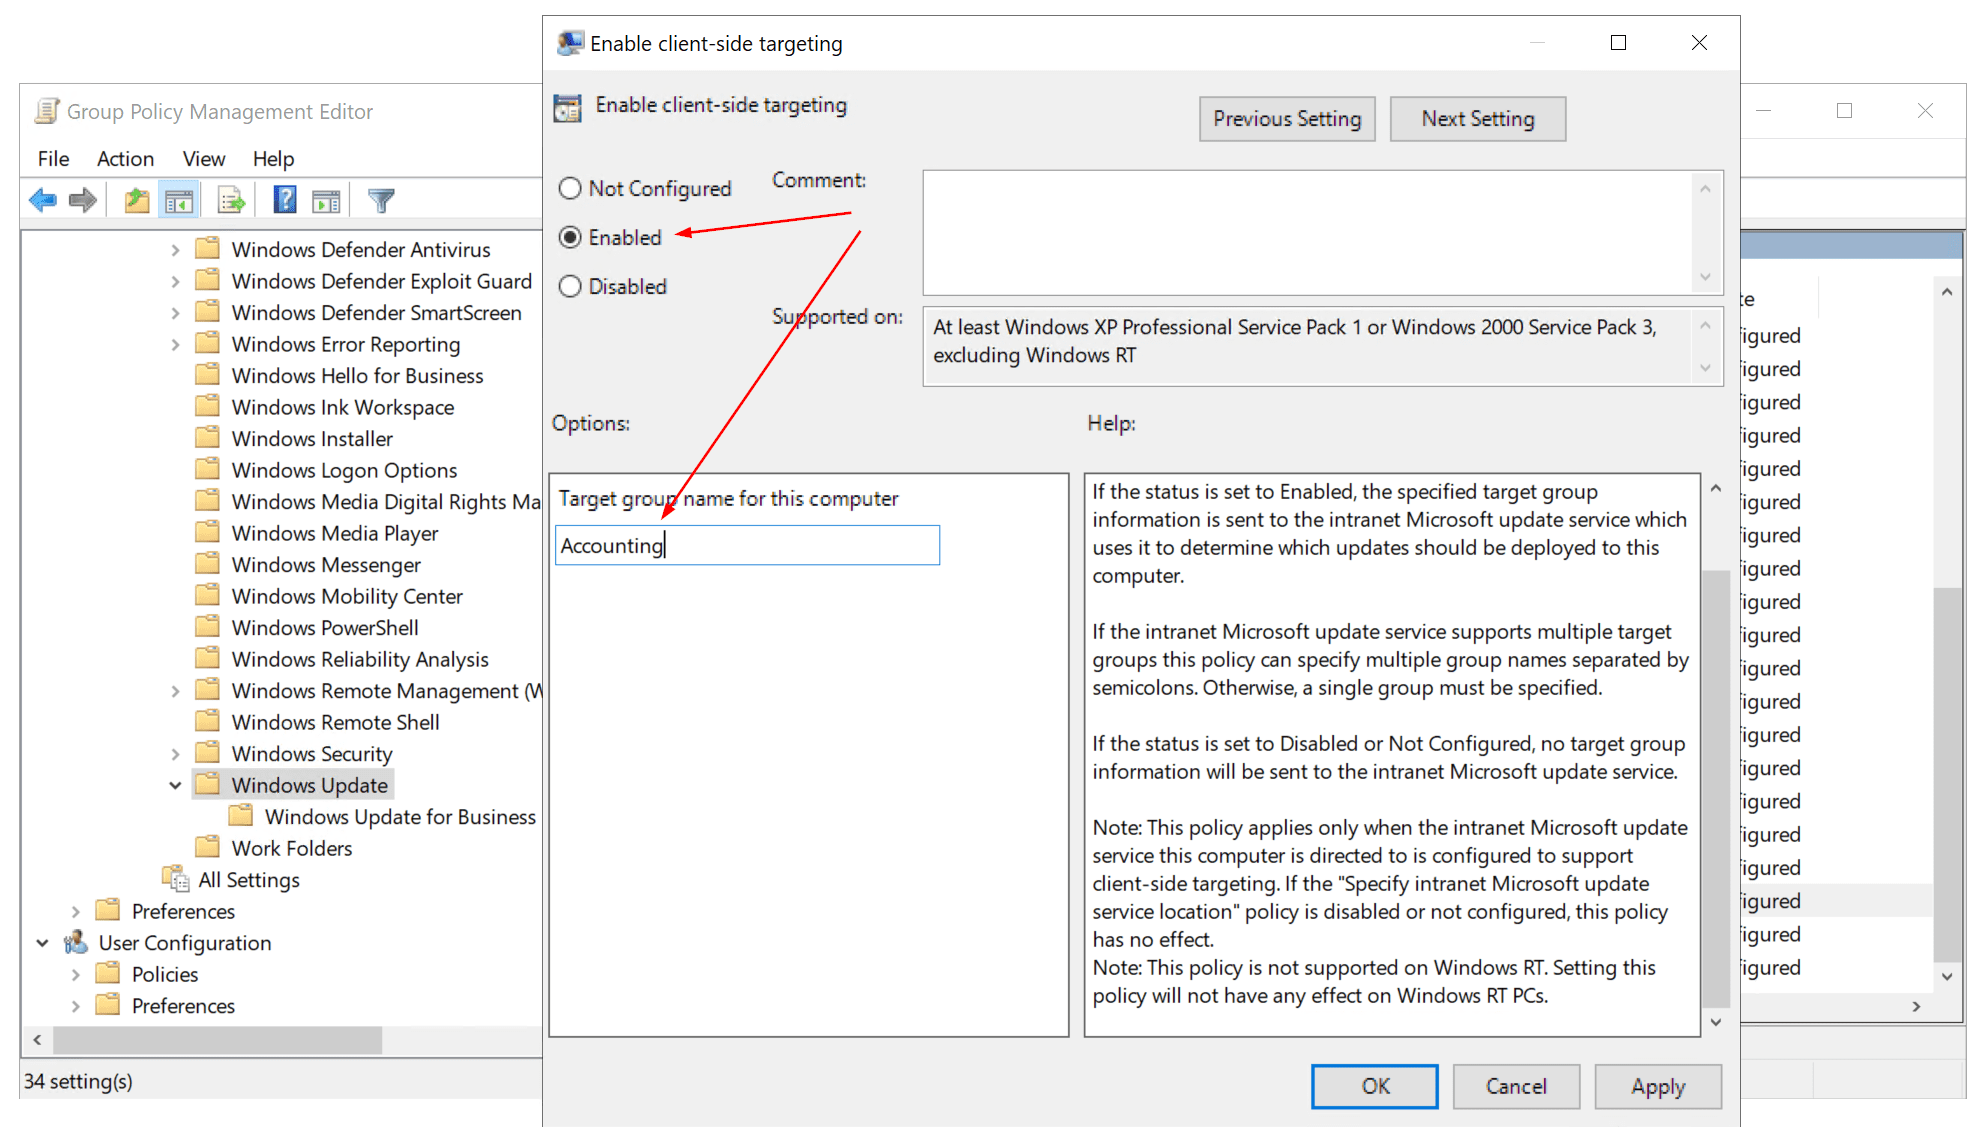Image resolution: width=1986 pixels, height=1144 pixels.
Task: Click the User Configuration icon
Action: pyautogui.click(x=75, y=942)
